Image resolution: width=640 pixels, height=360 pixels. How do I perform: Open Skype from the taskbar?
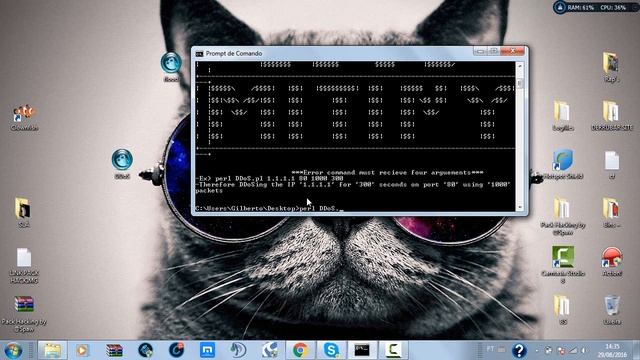[x=331, y=350]
